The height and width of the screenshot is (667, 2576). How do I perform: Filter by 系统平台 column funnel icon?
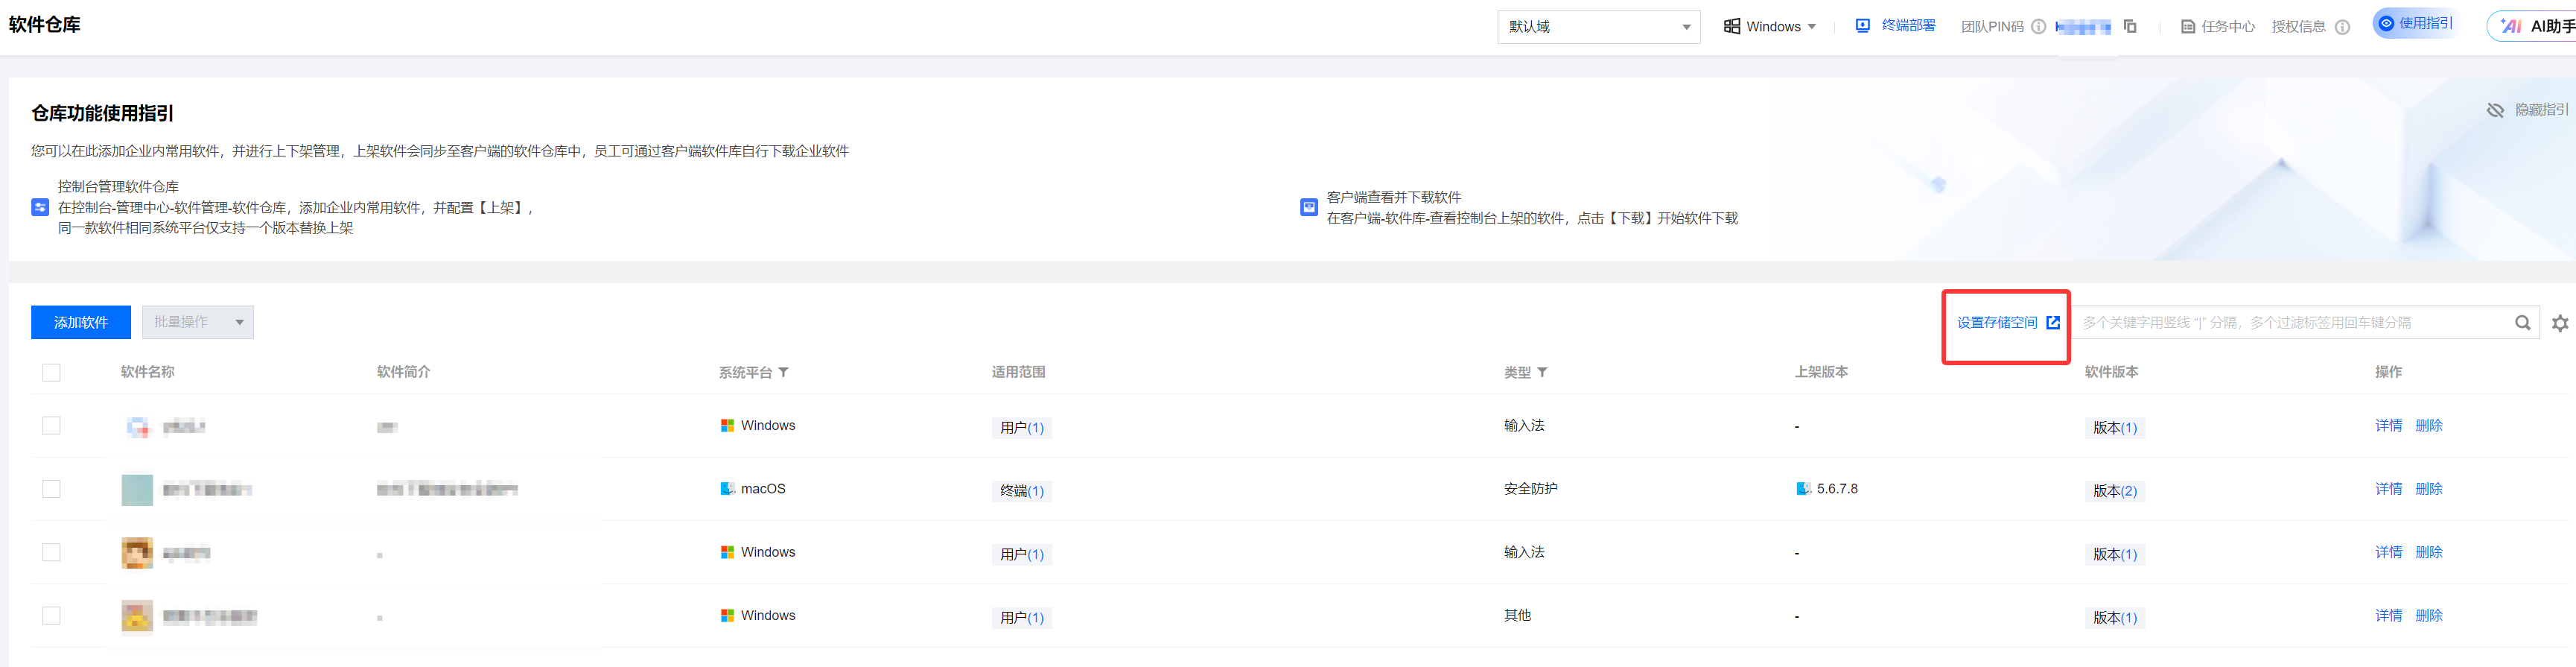pos(784,372)
